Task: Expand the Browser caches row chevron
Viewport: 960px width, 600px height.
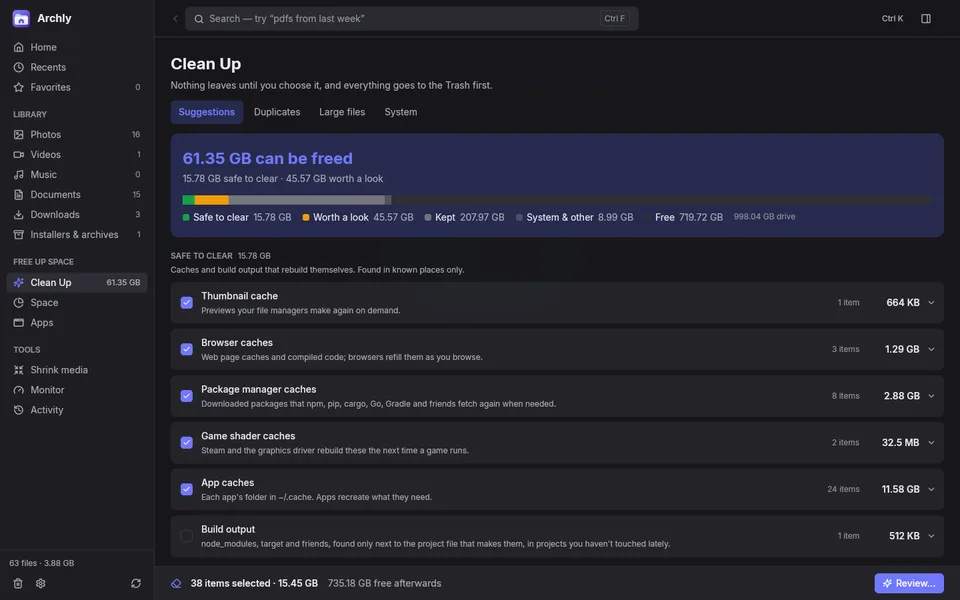Action: tap(931, 349)
